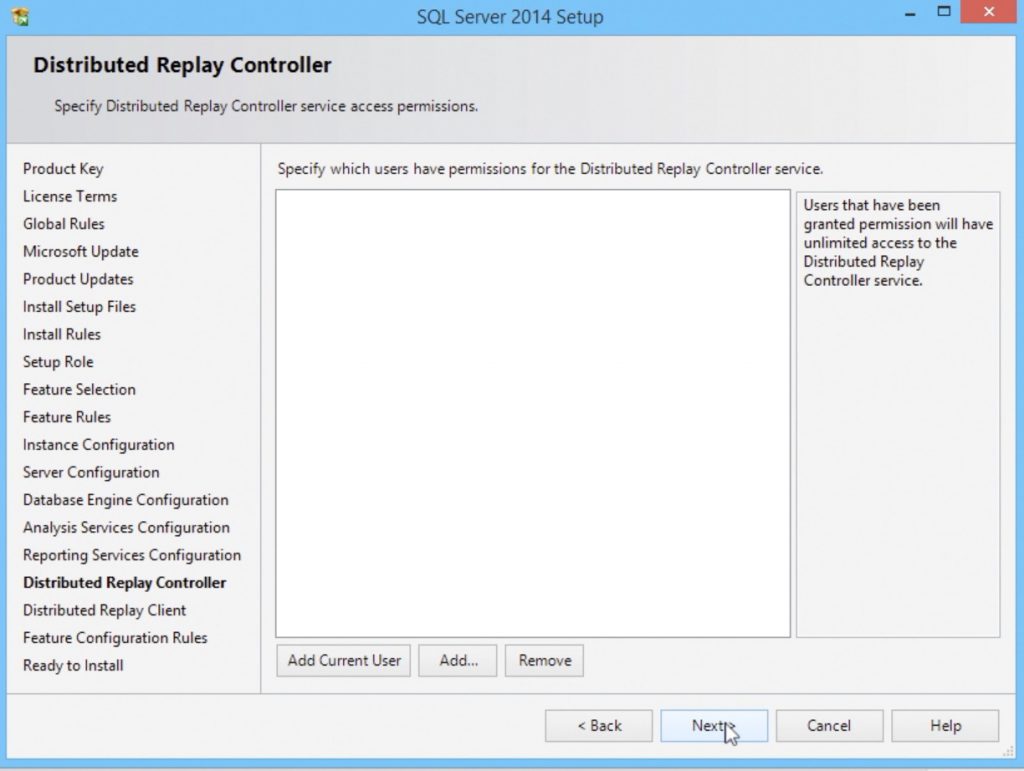The width and height of the screenshot is (1024, 771).
Task: Click the Distributed Replay Controller page heading
Action: click(x=182, y=65)
